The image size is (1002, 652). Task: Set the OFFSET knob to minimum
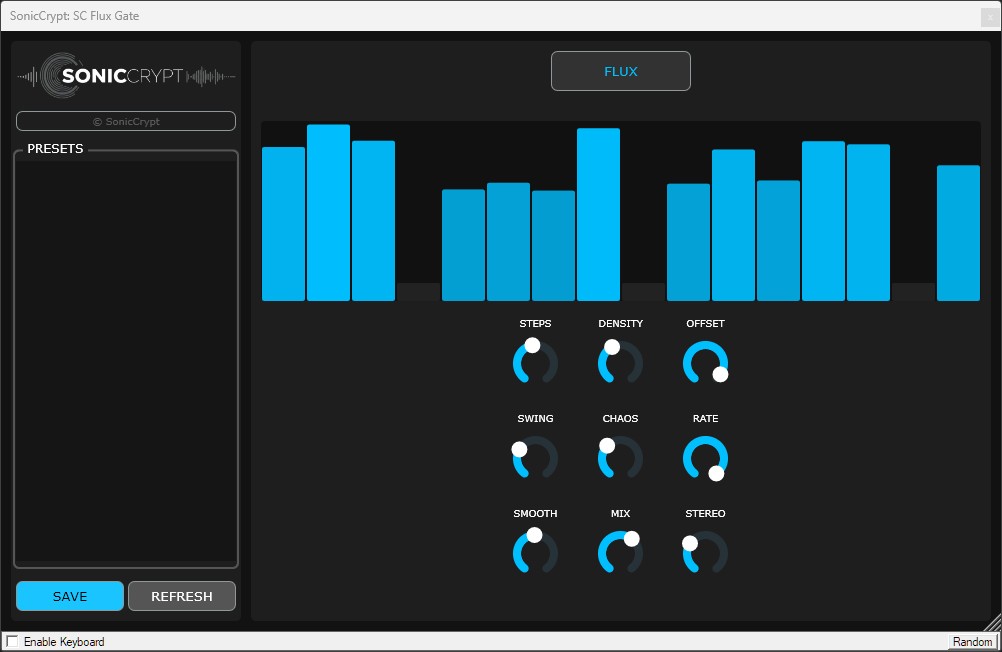tap(705, 362)
